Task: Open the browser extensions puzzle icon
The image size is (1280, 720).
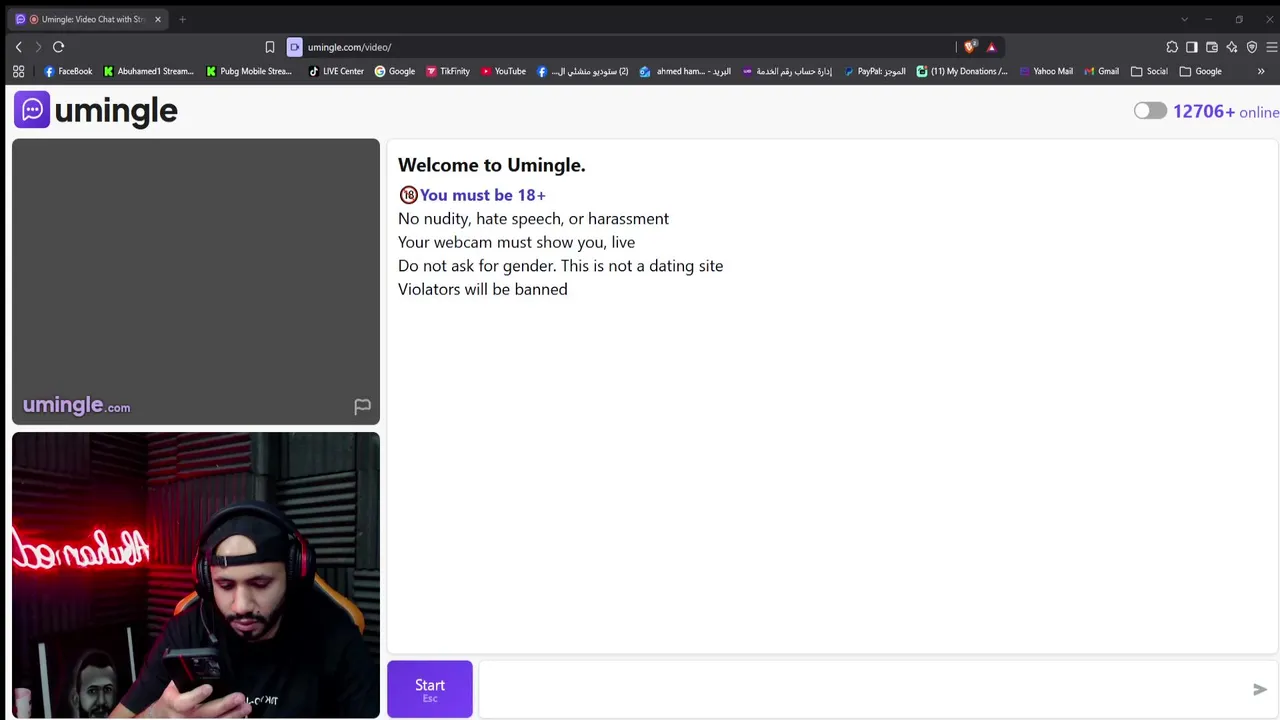Action: [1172, 47]
